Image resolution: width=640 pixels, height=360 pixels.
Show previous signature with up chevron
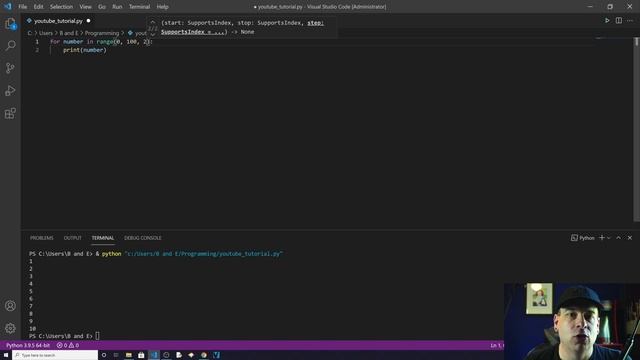pos(153,22)
